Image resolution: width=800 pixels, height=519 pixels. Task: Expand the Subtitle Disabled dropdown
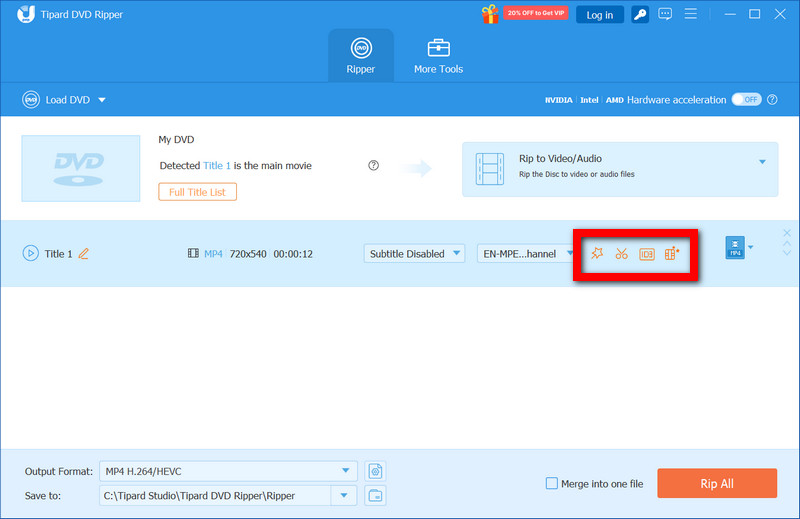414,254
